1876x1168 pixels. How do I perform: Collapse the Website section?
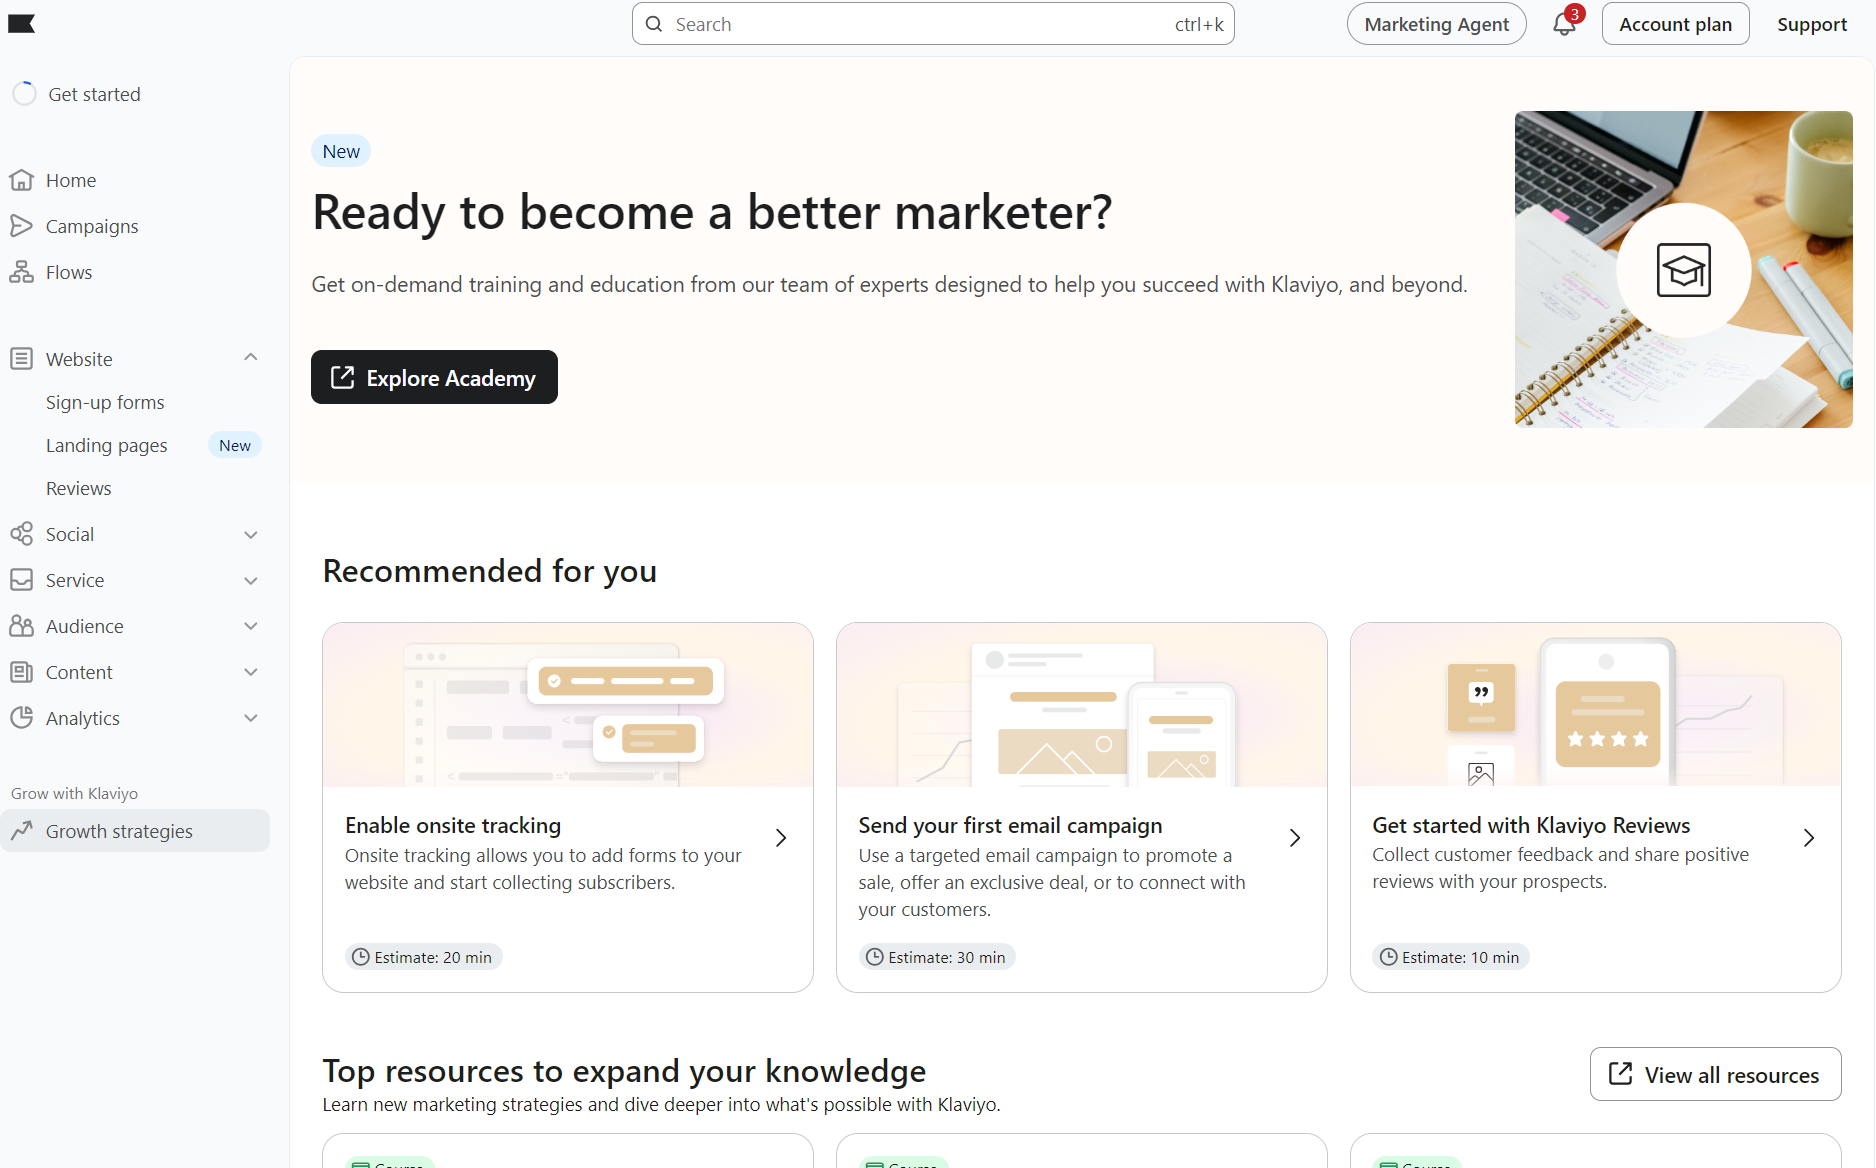point(250,357)
